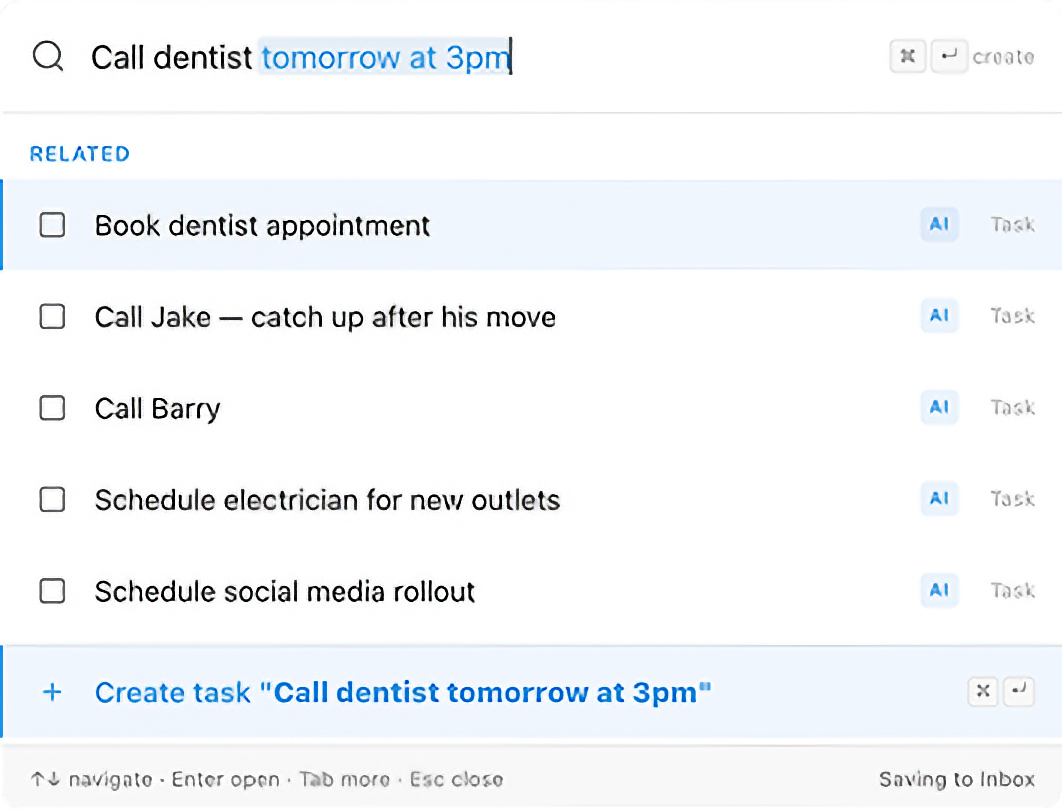This screenshot has width=1062, height=810.
Task: Click the RELATED section header
Action: 79,153
